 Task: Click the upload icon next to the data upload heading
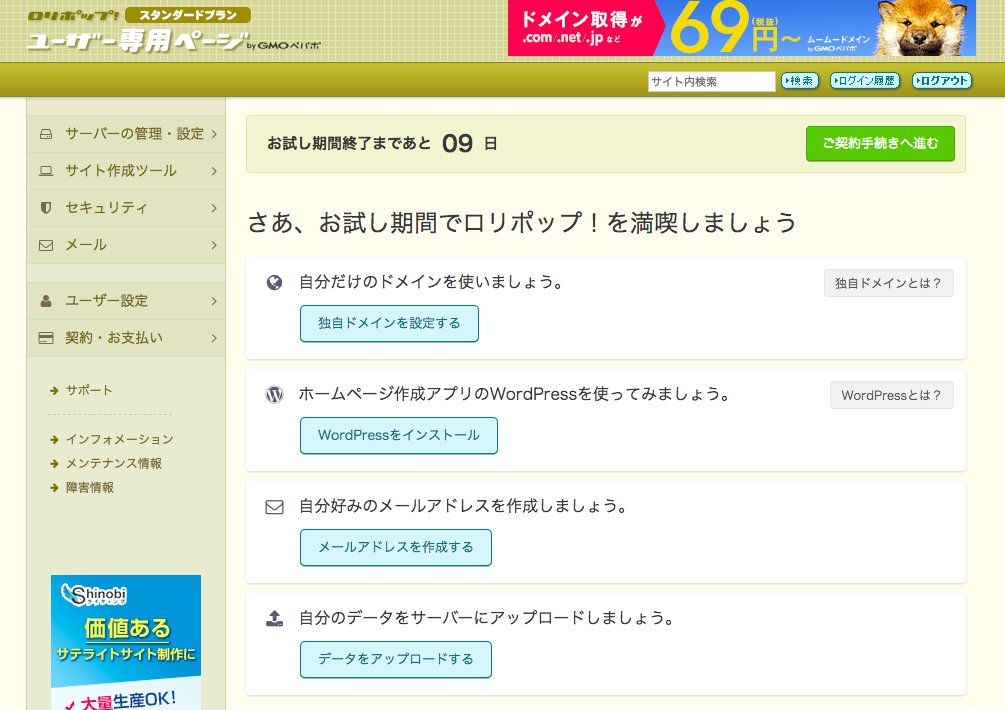(x=274, y=618)
